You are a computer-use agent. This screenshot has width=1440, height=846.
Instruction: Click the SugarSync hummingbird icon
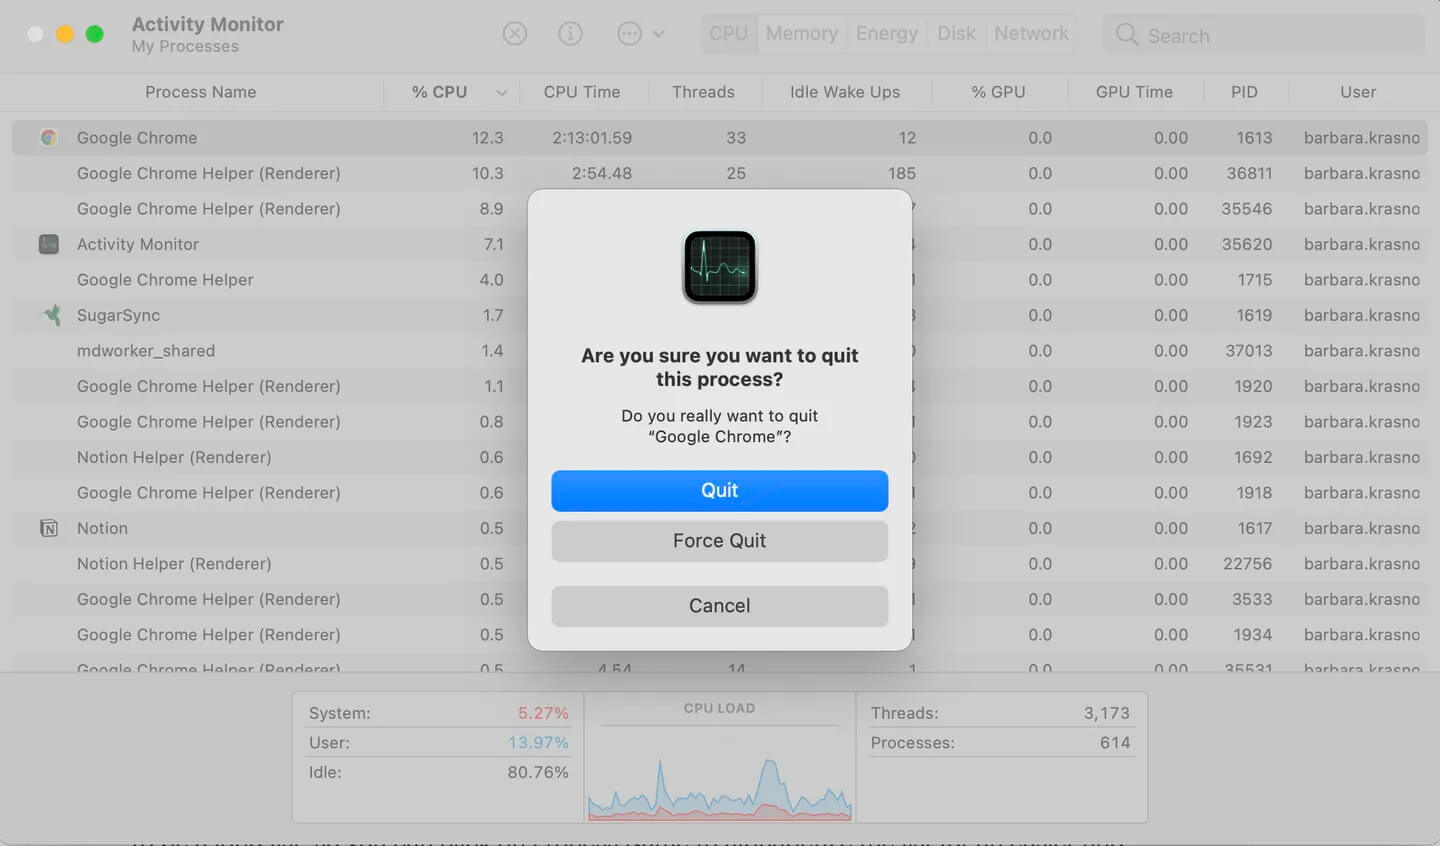[50, 315]
